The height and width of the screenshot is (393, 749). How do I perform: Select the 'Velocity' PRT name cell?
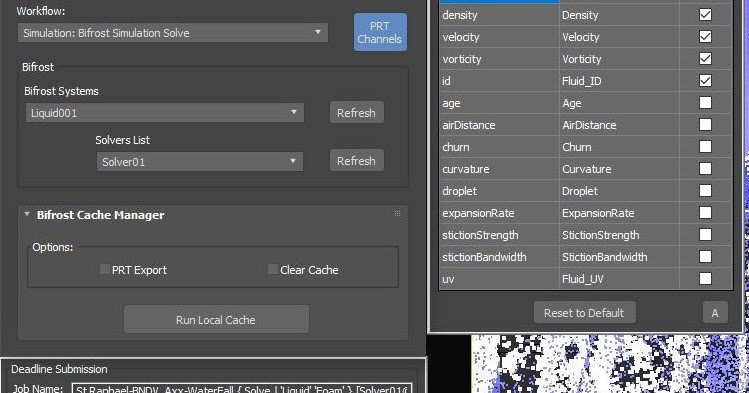(619, 37)
